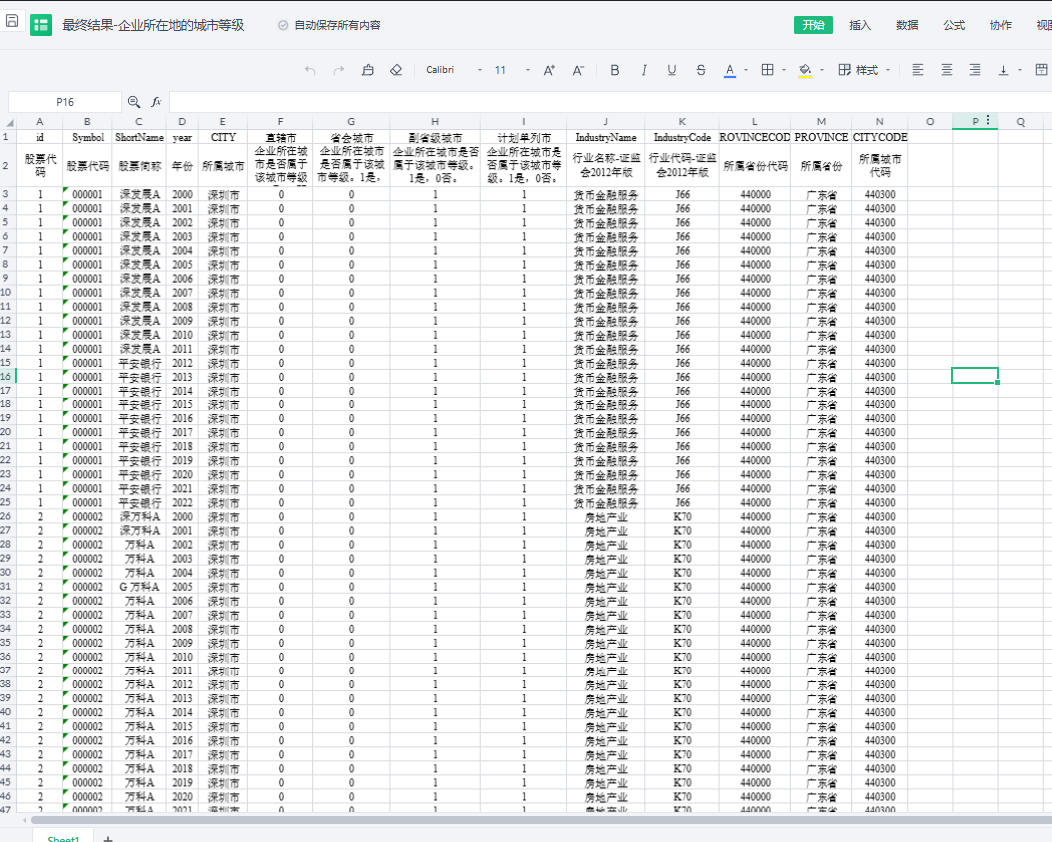Click the eraser clear-format icon
Viewport: 1052px width, 842px height.
(x=396, y=70)
